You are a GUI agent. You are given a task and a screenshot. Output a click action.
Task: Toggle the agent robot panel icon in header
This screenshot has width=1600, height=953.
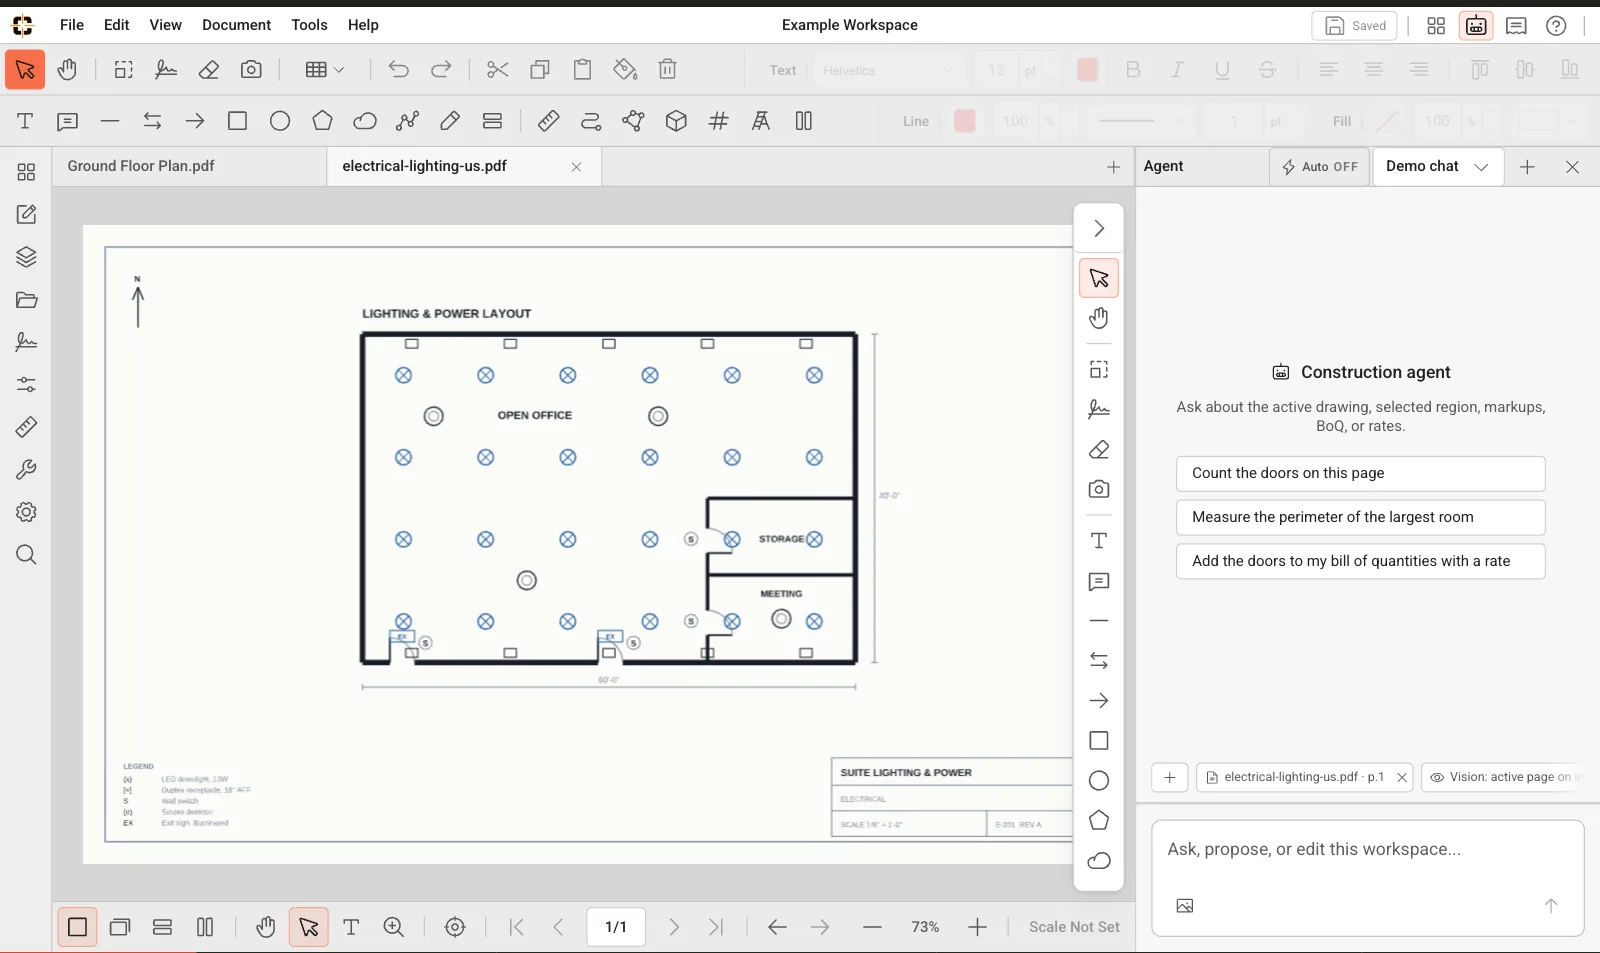coord(1476,26)
